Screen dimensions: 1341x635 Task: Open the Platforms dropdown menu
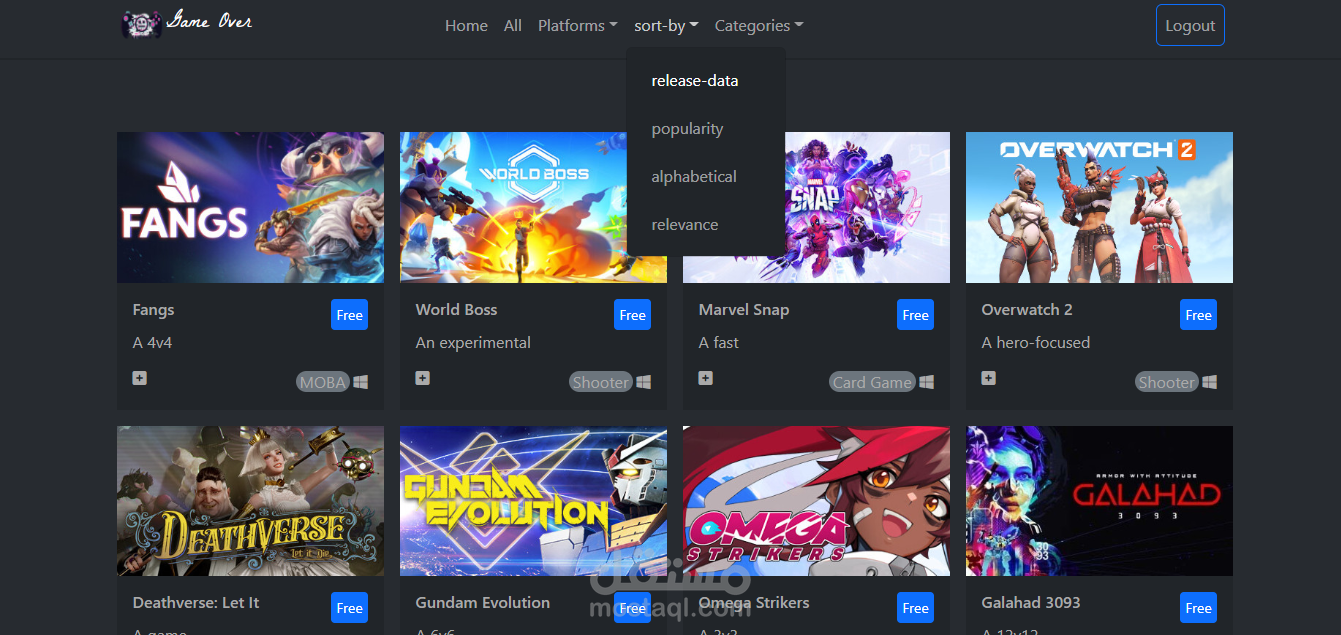point(577,26)
